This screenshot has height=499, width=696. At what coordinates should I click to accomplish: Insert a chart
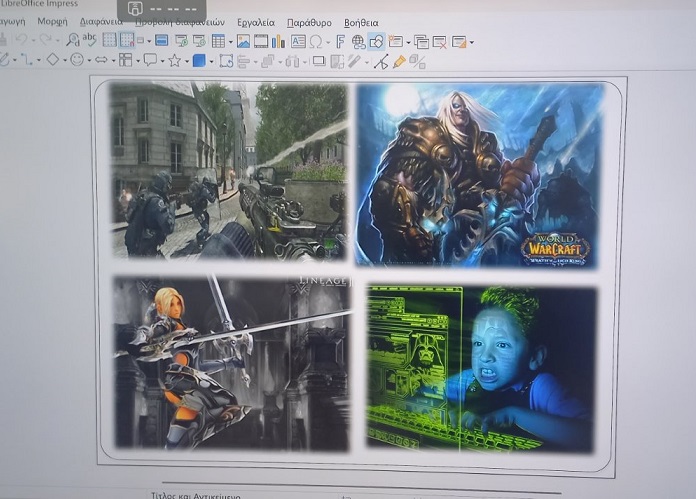tap(278, 42)
